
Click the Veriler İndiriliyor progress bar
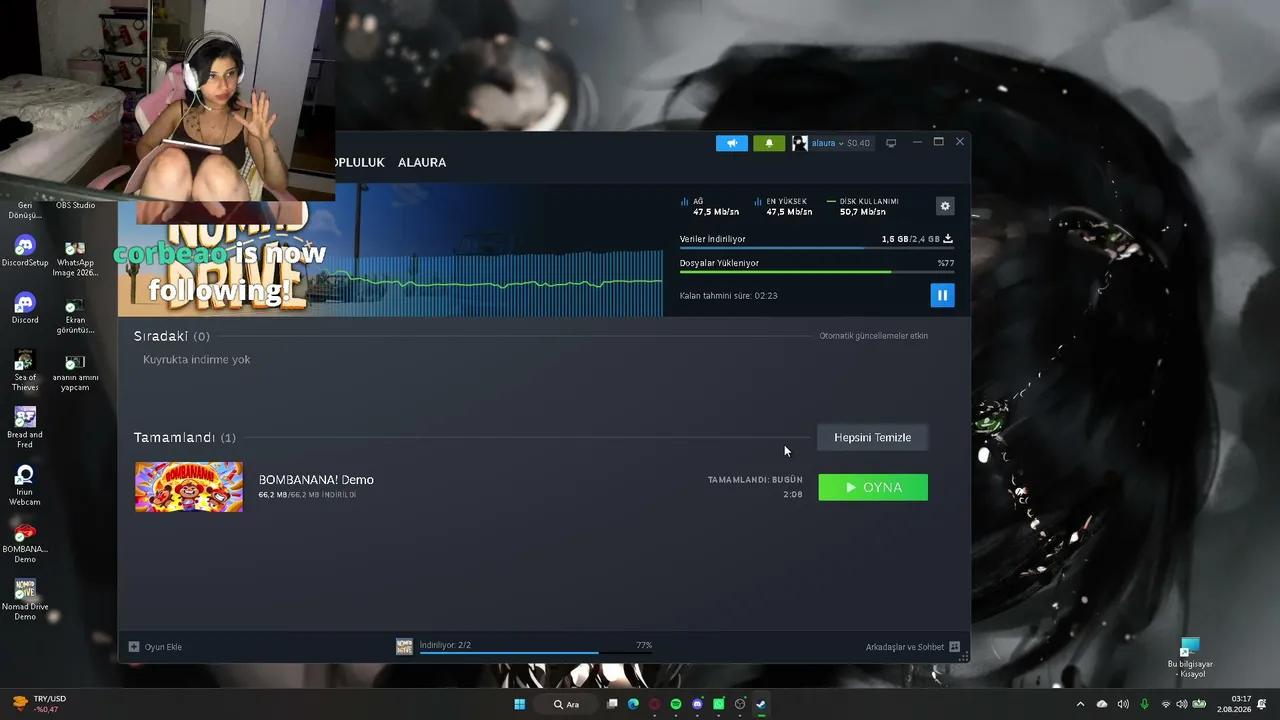coord(817,248)
